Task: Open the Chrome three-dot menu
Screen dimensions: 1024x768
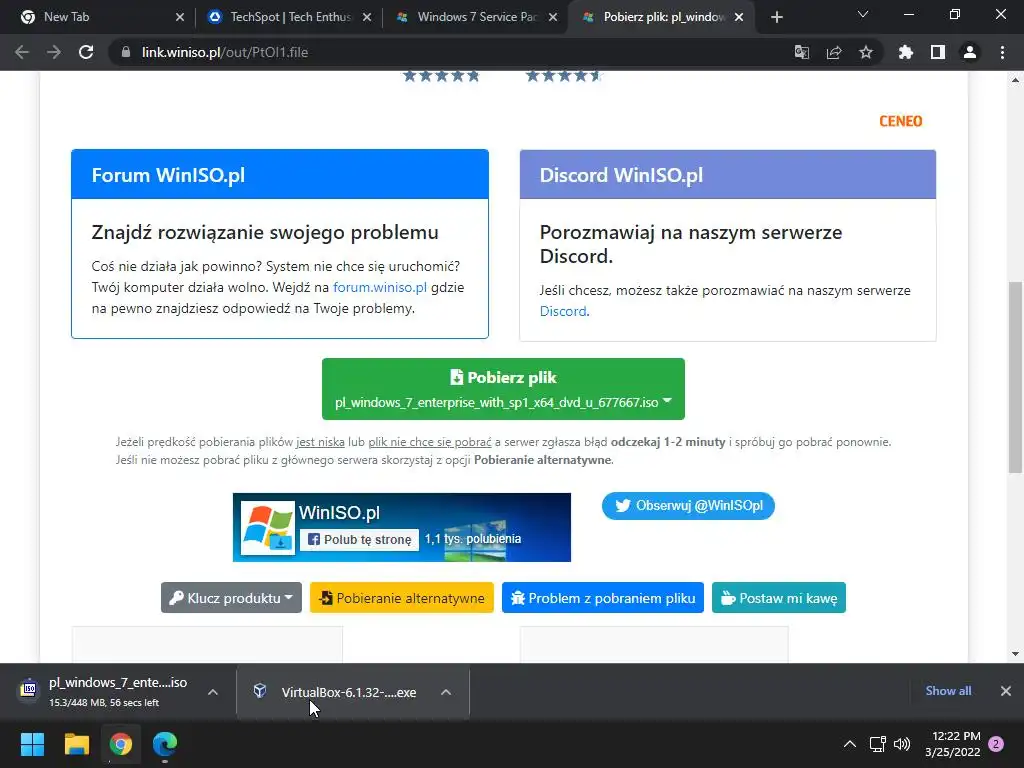Action: coord(1002,52)
